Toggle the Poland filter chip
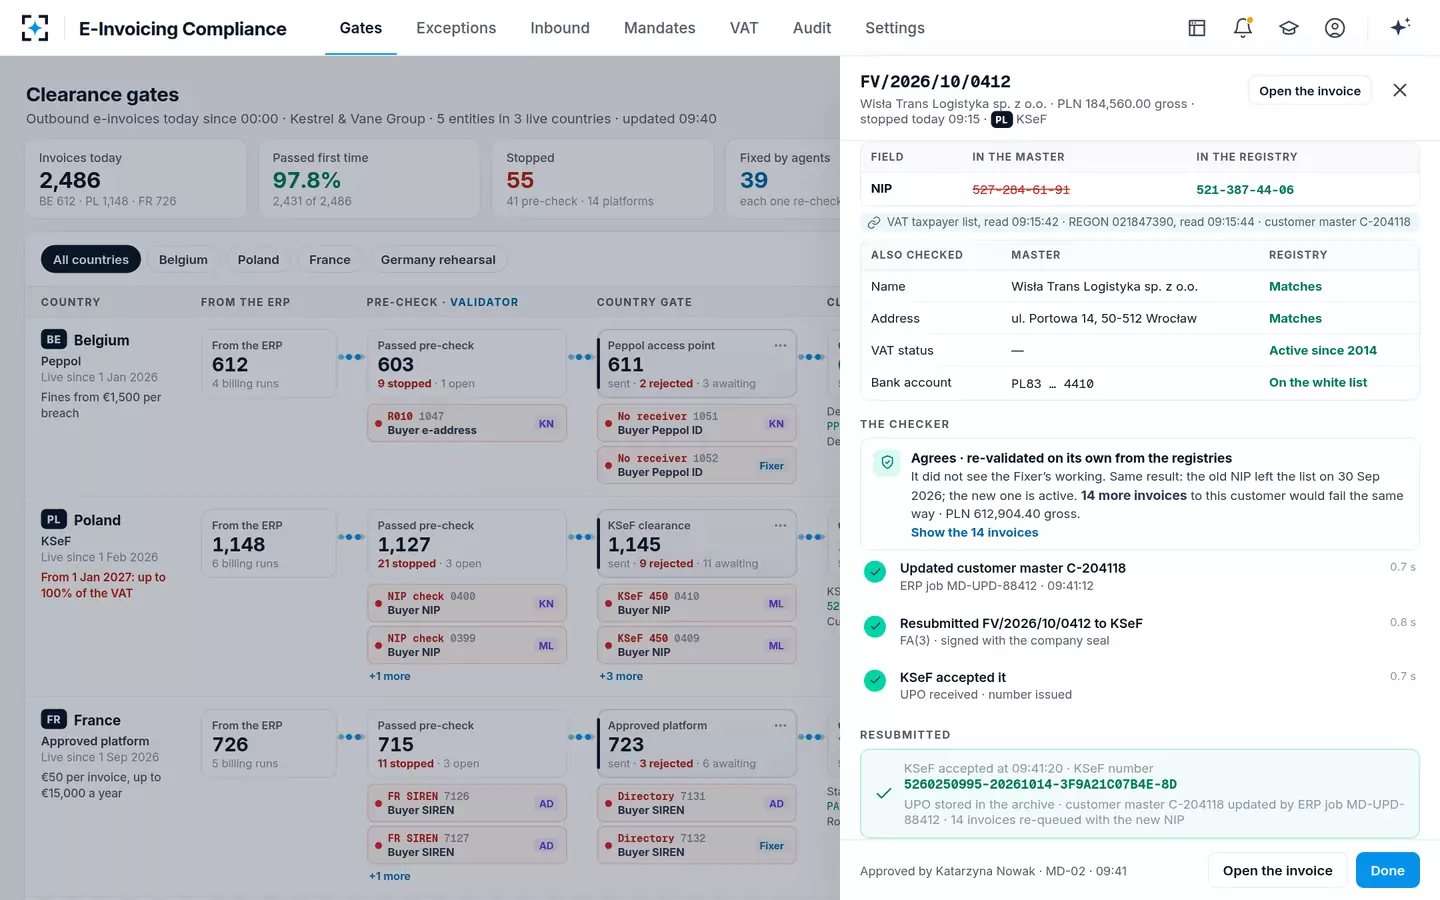The width and height of the screenshot is (1440, 900). coord(258,260)
